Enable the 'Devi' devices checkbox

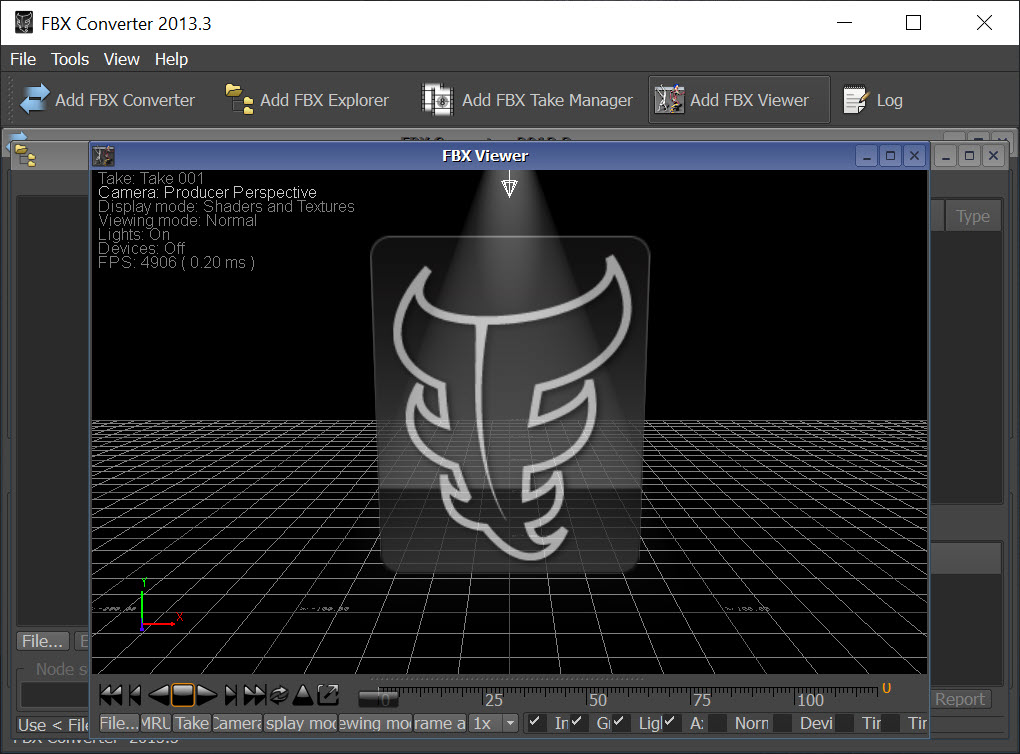tap(783, 723)
